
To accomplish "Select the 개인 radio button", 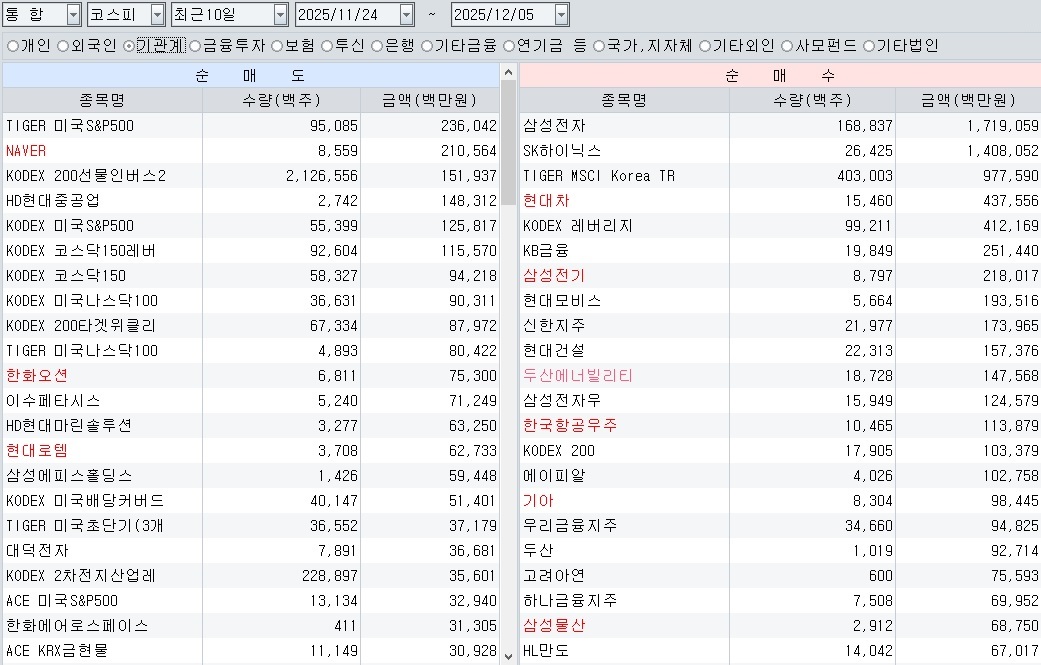I will [13, 46].
